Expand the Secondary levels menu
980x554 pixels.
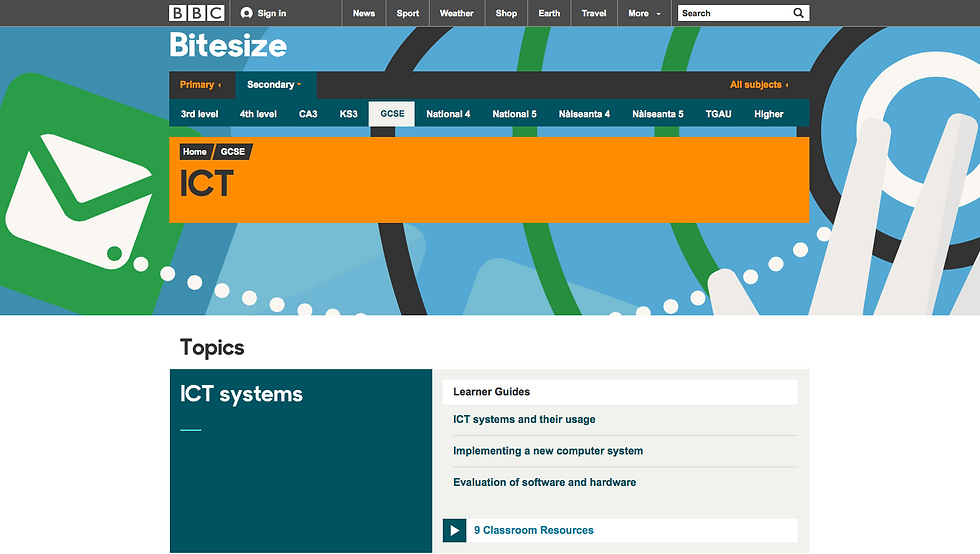coord(274,84)
